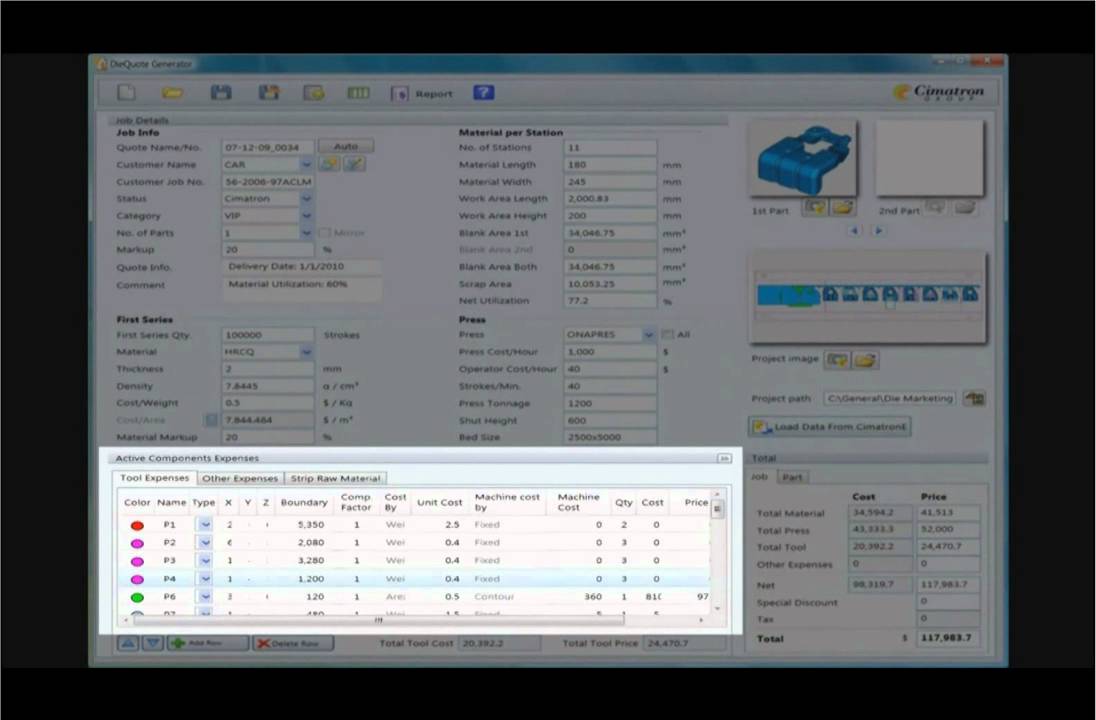This screenshot has height=720, width=1096.
Task: Click the edit customer icon beside Customer Name
Action: coord(354,164)
